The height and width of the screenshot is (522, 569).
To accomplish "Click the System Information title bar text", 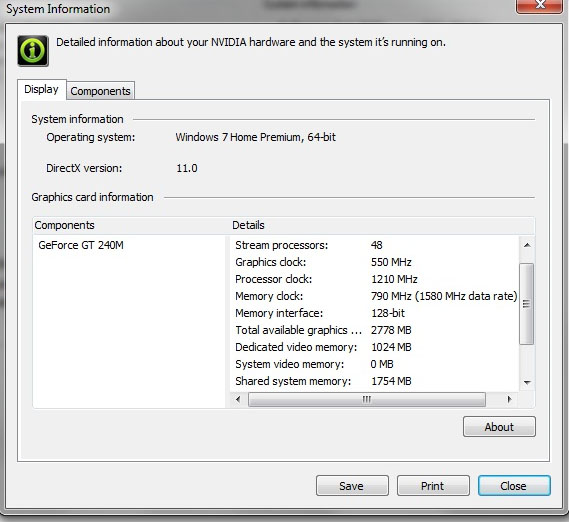I will 58,9.
